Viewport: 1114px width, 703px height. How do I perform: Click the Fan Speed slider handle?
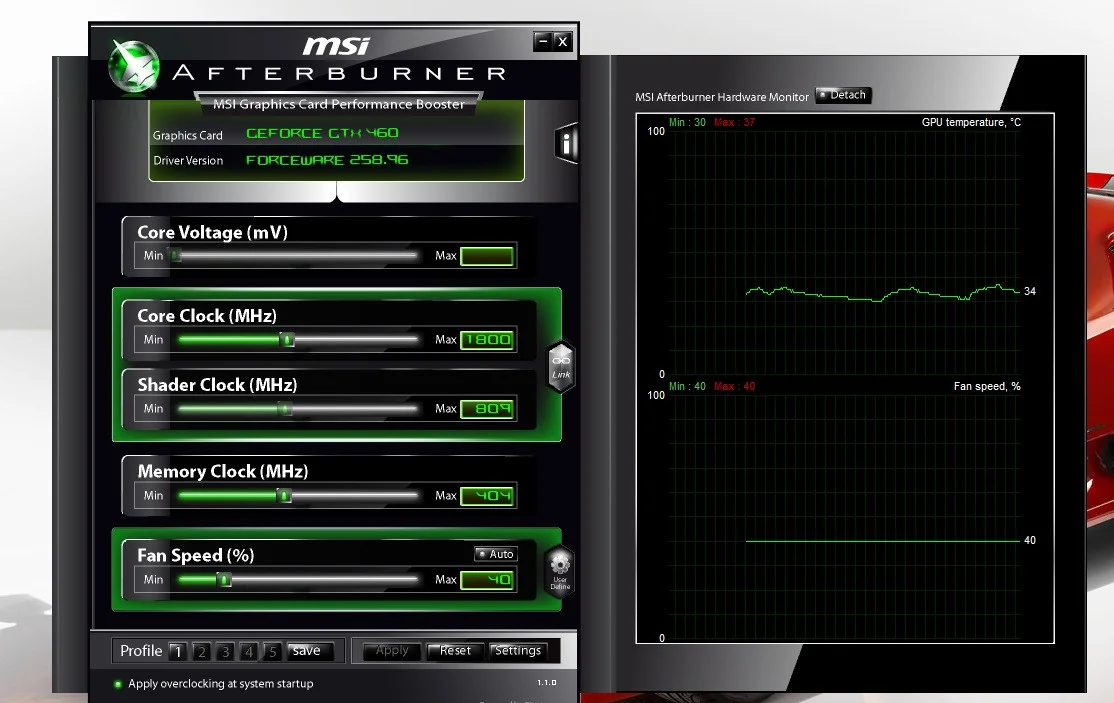(x=225, y=579)
